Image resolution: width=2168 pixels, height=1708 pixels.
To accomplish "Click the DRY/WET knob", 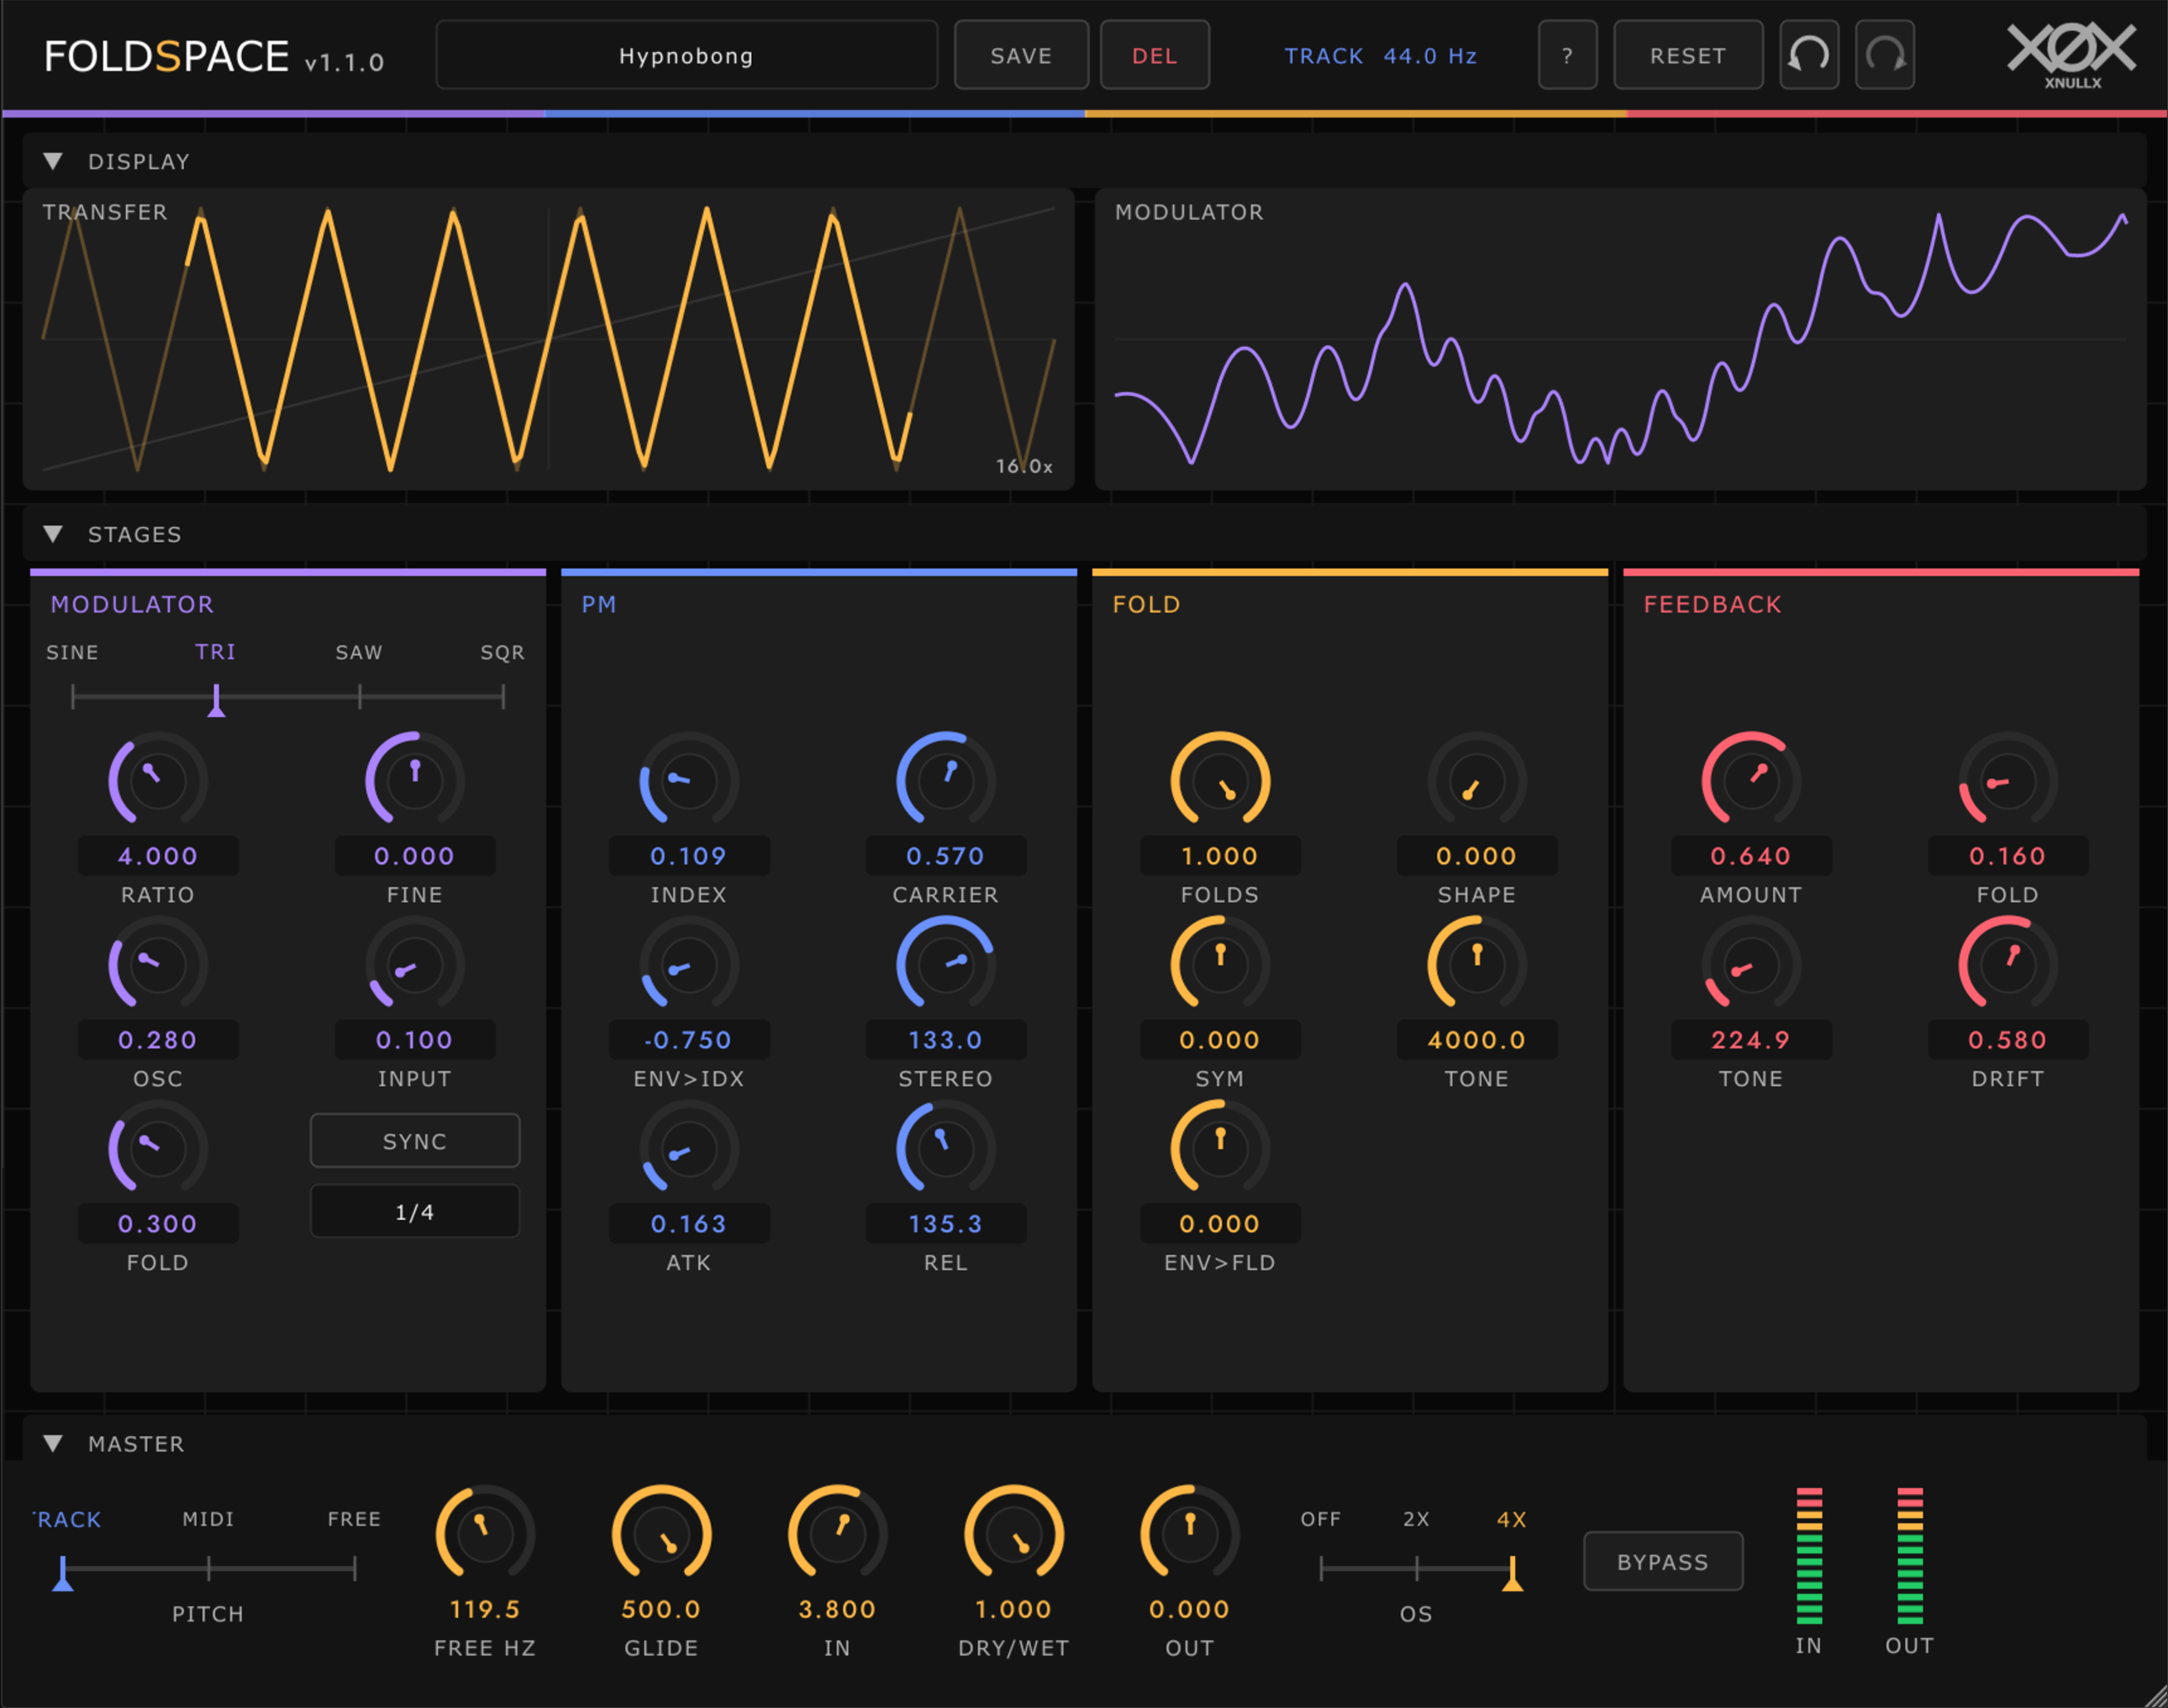I will (x=1013, y=1534).
